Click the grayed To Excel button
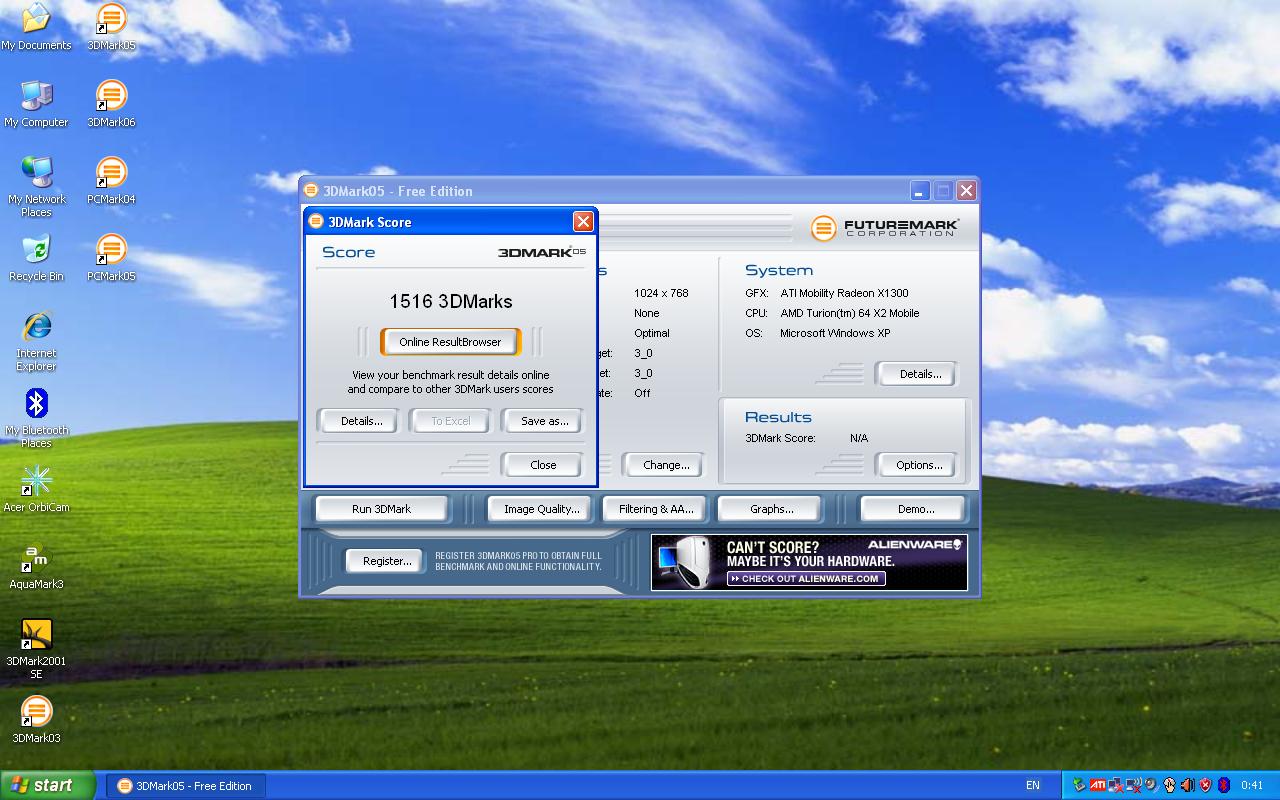1280x800 pixels. point(450,421)
